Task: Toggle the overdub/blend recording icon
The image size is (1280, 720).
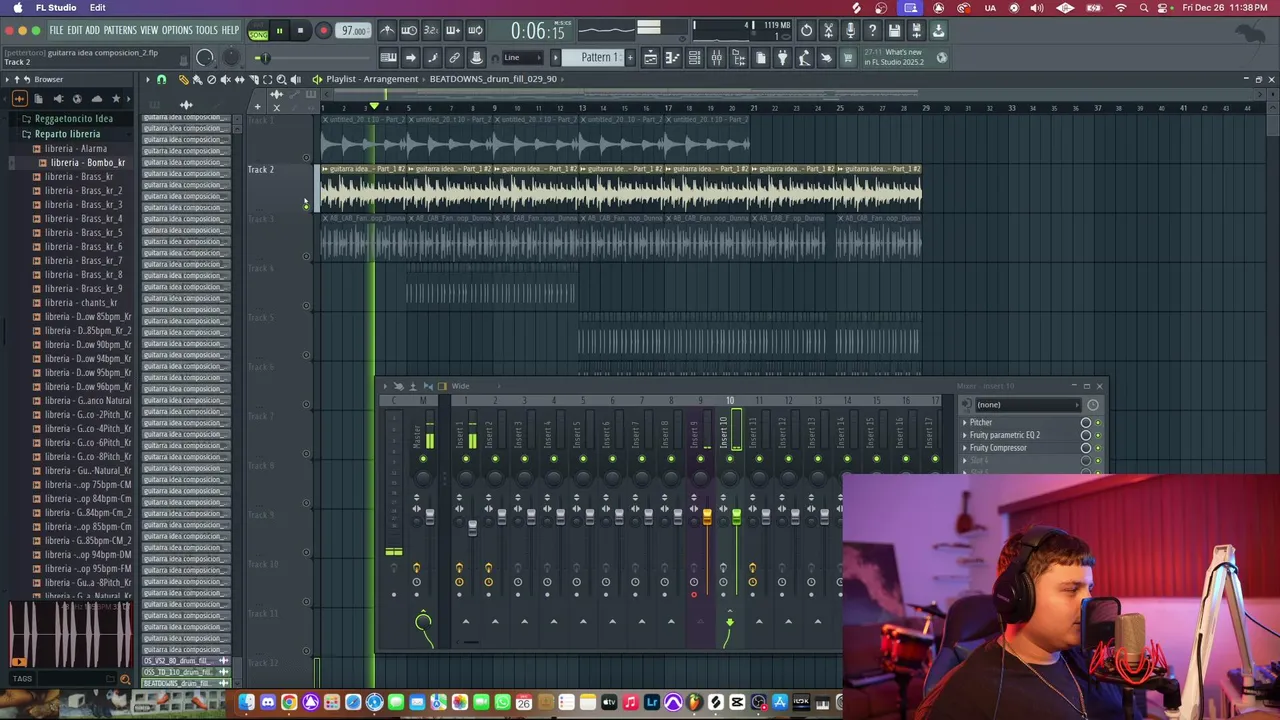Action: point(453,30)
